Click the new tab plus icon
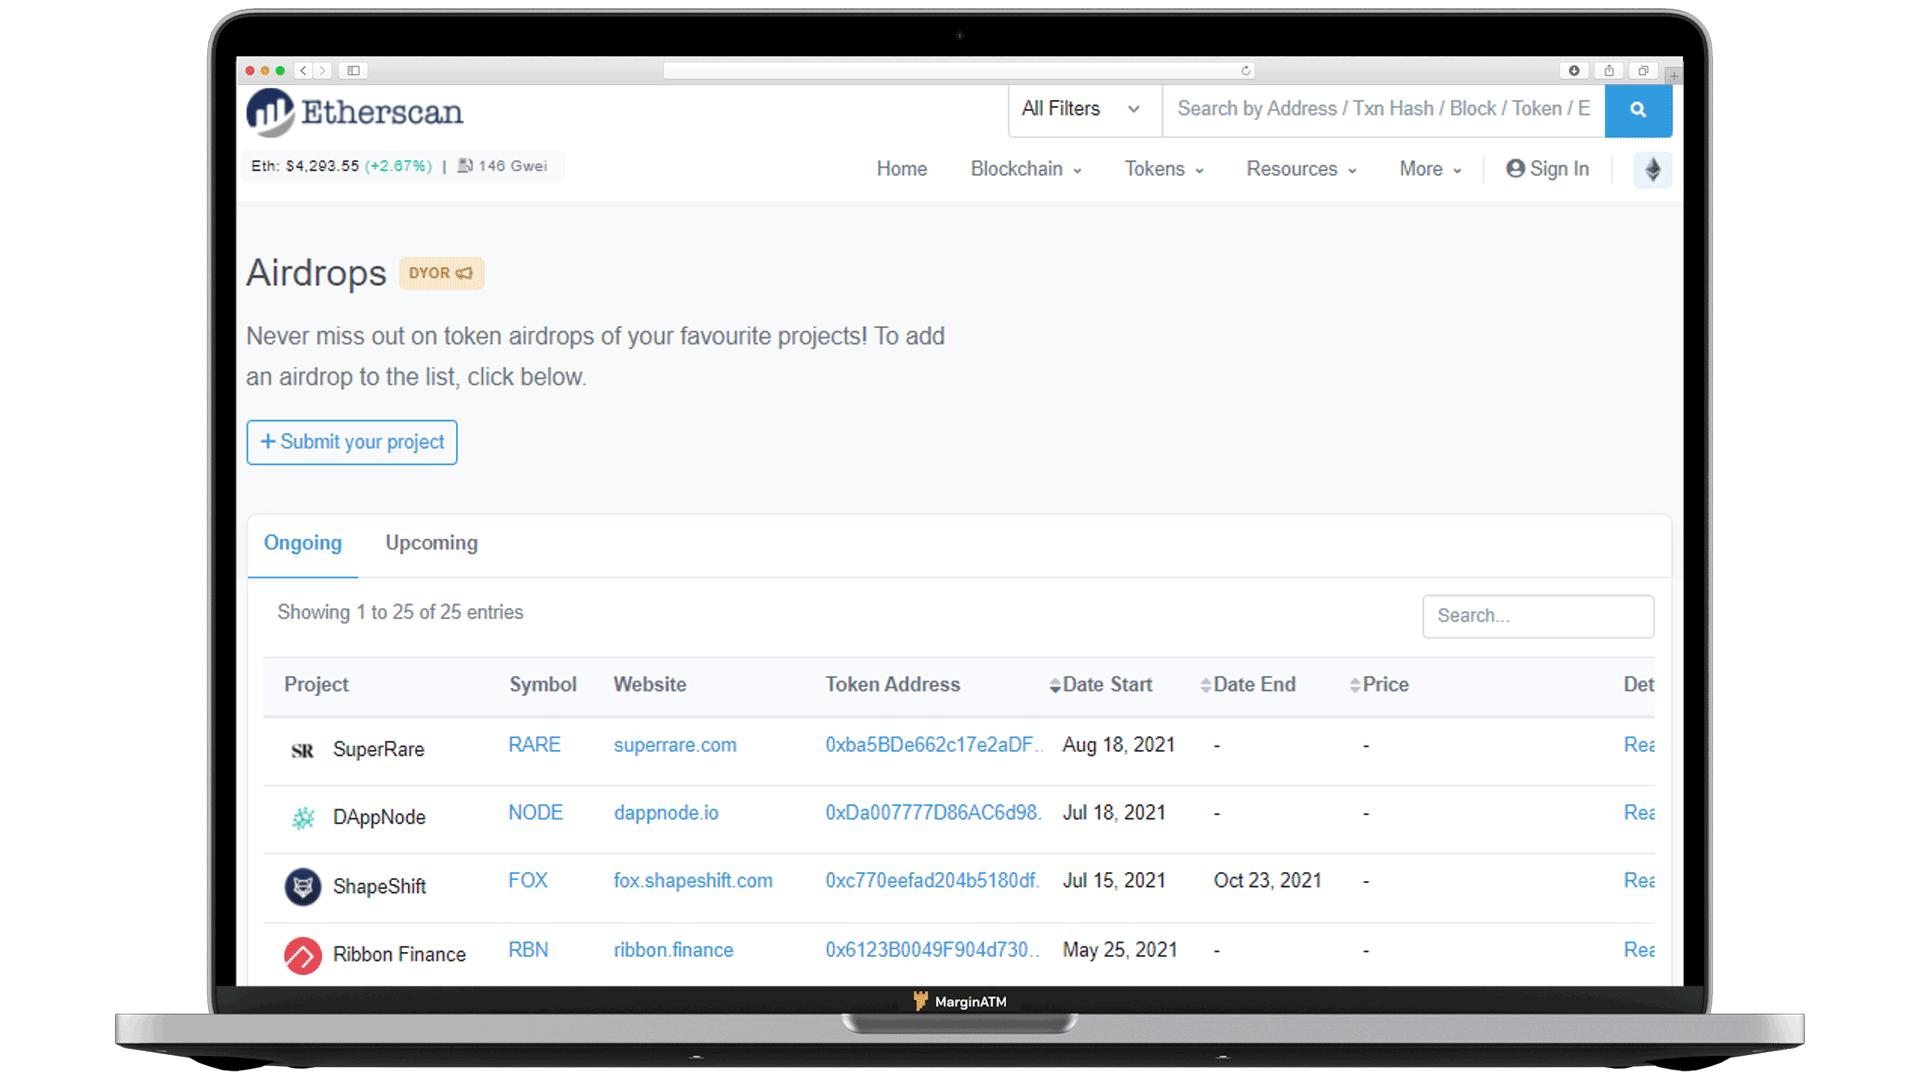1920x1080 pixels. pos(1673,76)
